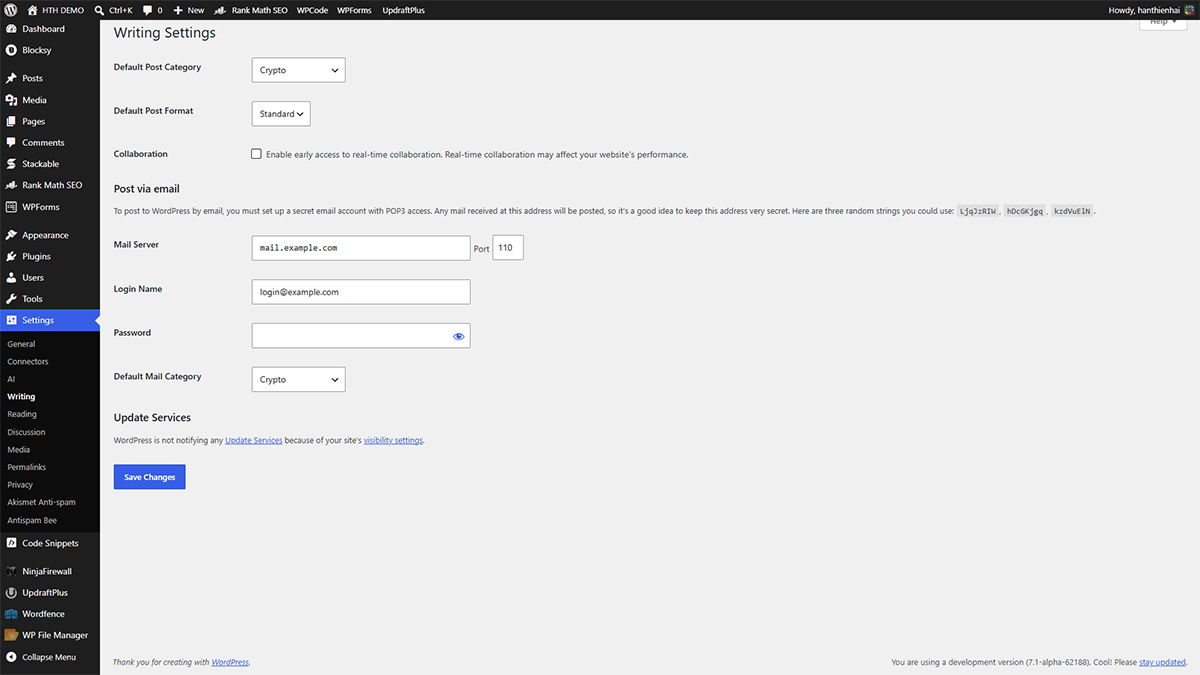Open the WPCode admin bar item

pos(312,10)
